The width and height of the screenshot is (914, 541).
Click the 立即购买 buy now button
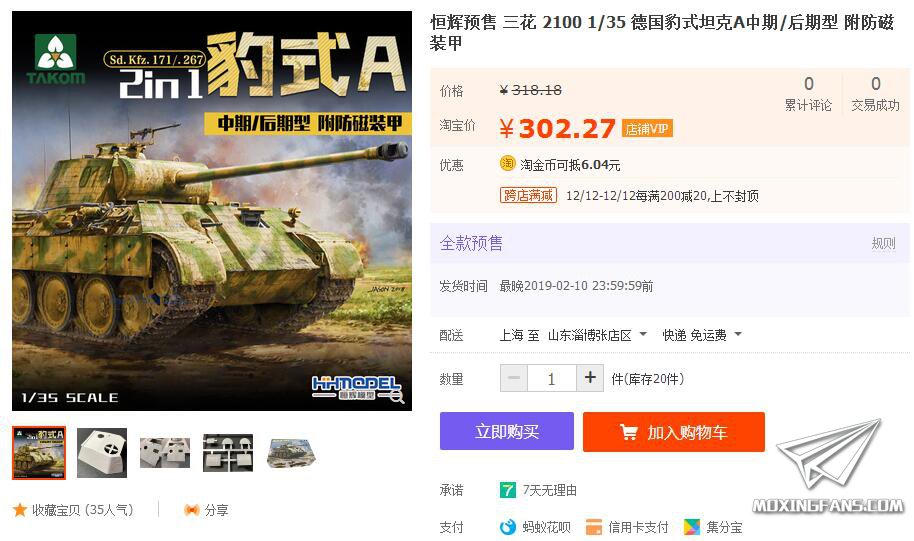point(507,431)
